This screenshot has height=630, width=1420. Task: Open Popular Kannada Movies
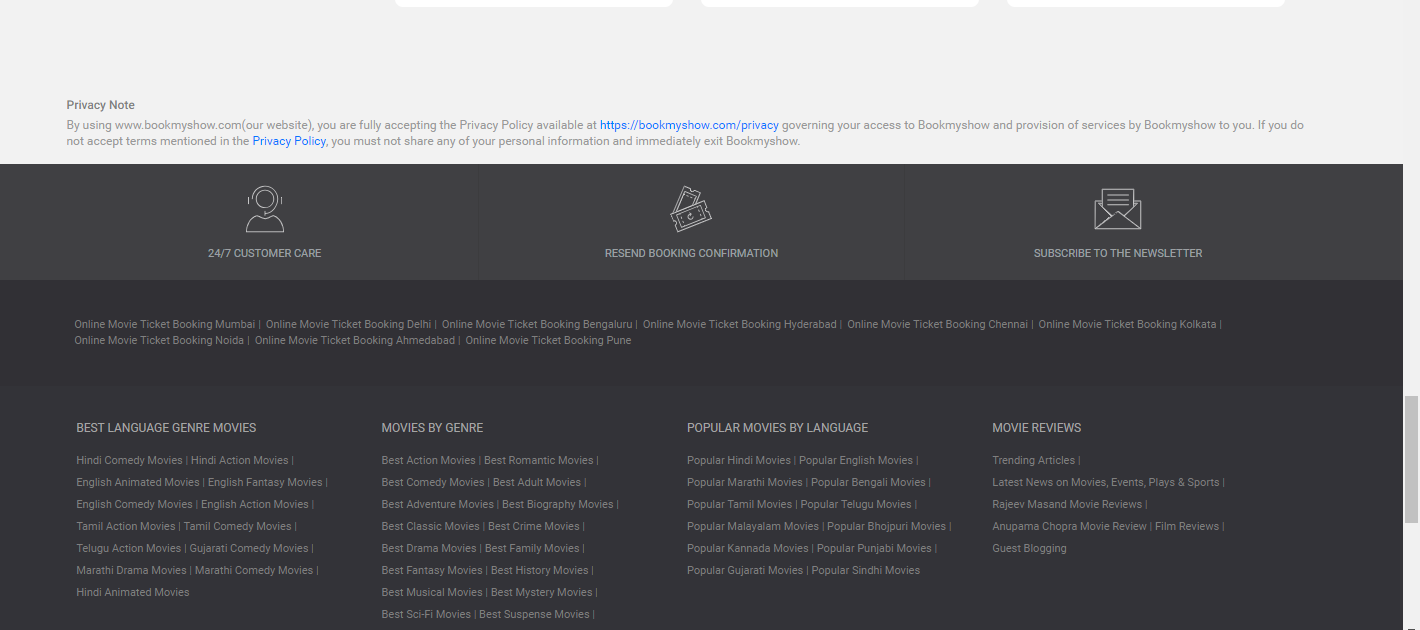point(748,548)
